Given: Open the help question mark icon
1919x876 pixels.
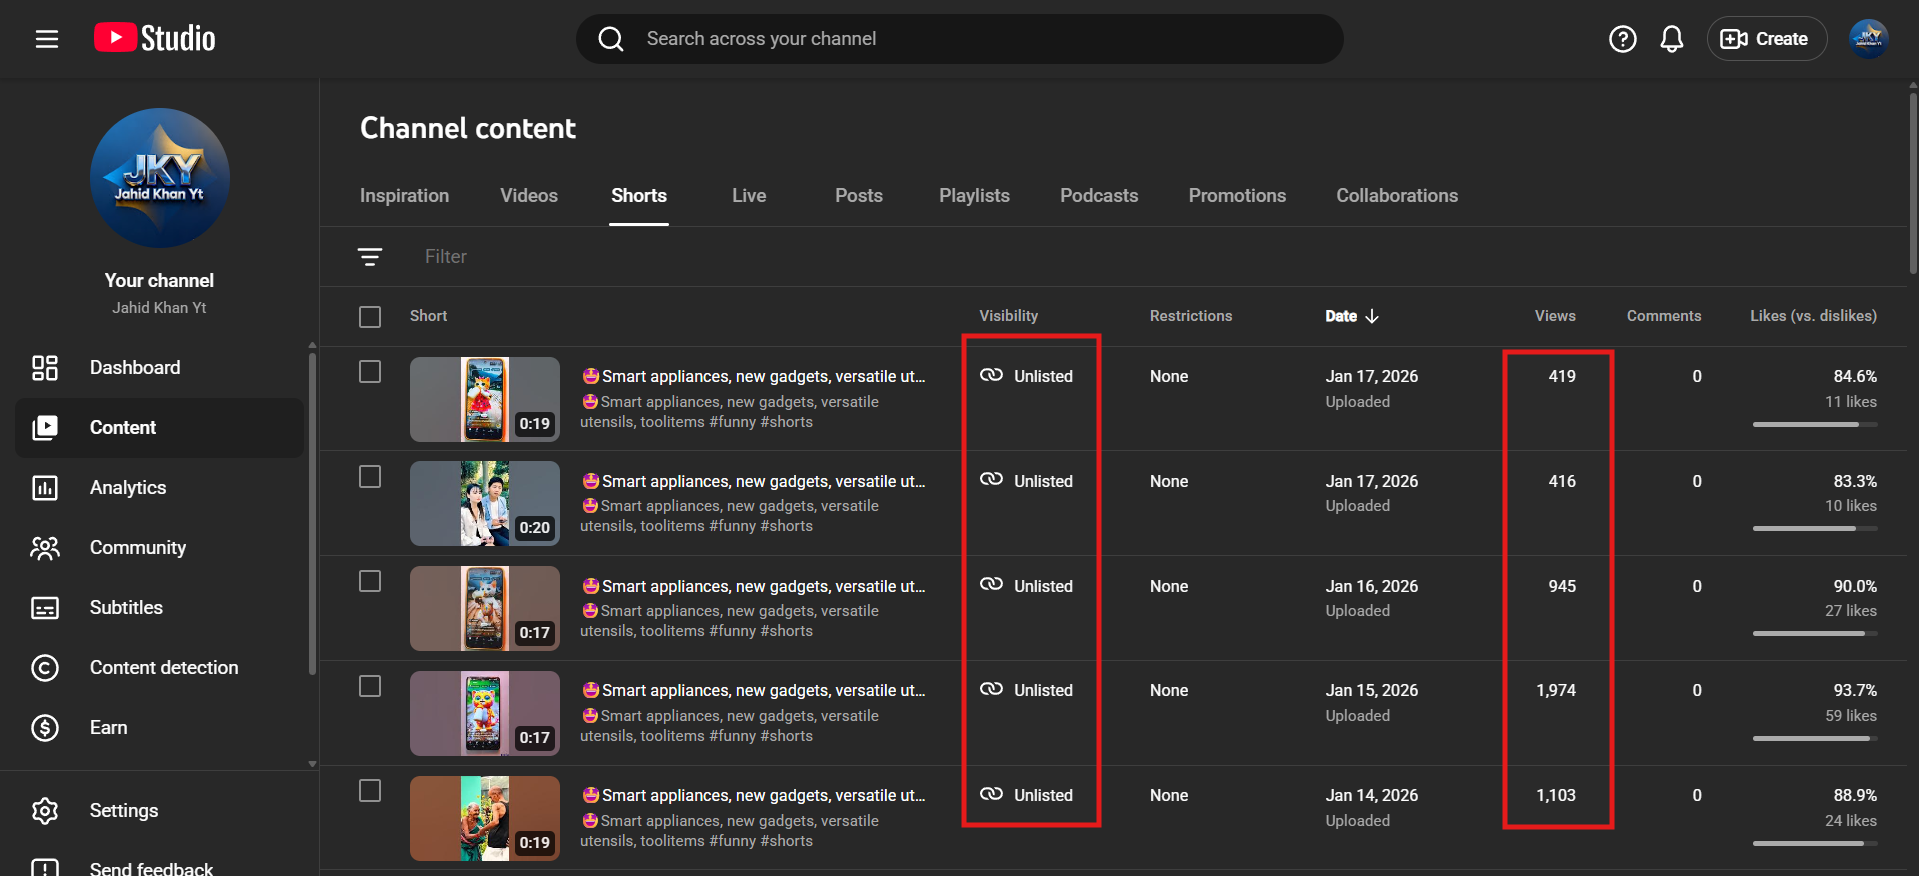Looking at the screenshot, I should click(x=1622, y=39).
